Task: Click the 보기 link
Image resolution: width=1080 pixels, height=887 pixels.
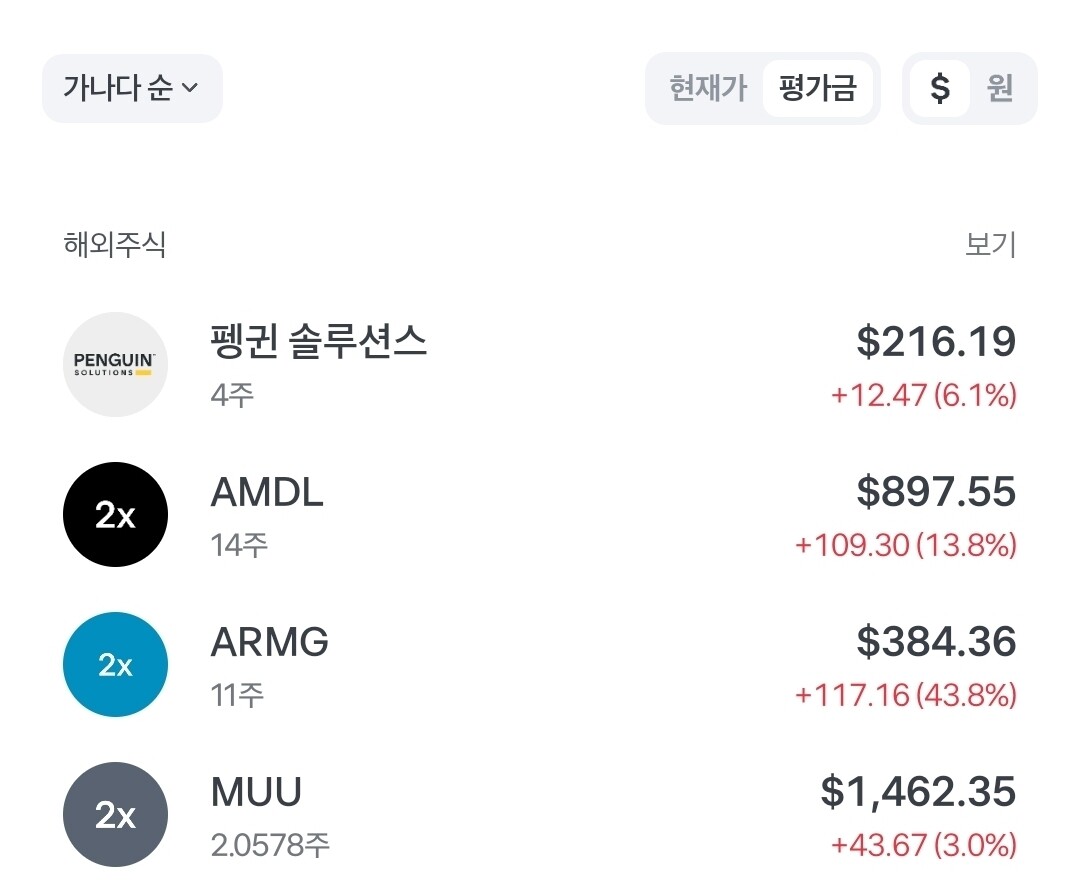Action: tap(990, 244)
